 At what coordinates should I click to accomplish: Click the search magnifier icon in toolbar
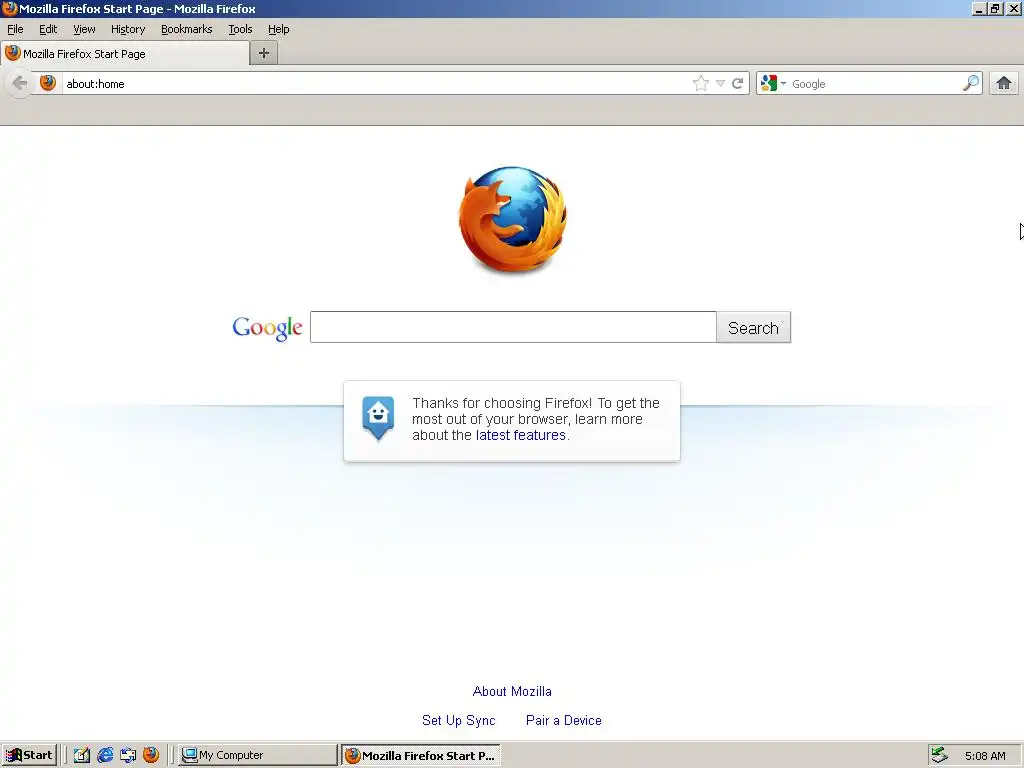pyautogui.click(x=971, y=84)
